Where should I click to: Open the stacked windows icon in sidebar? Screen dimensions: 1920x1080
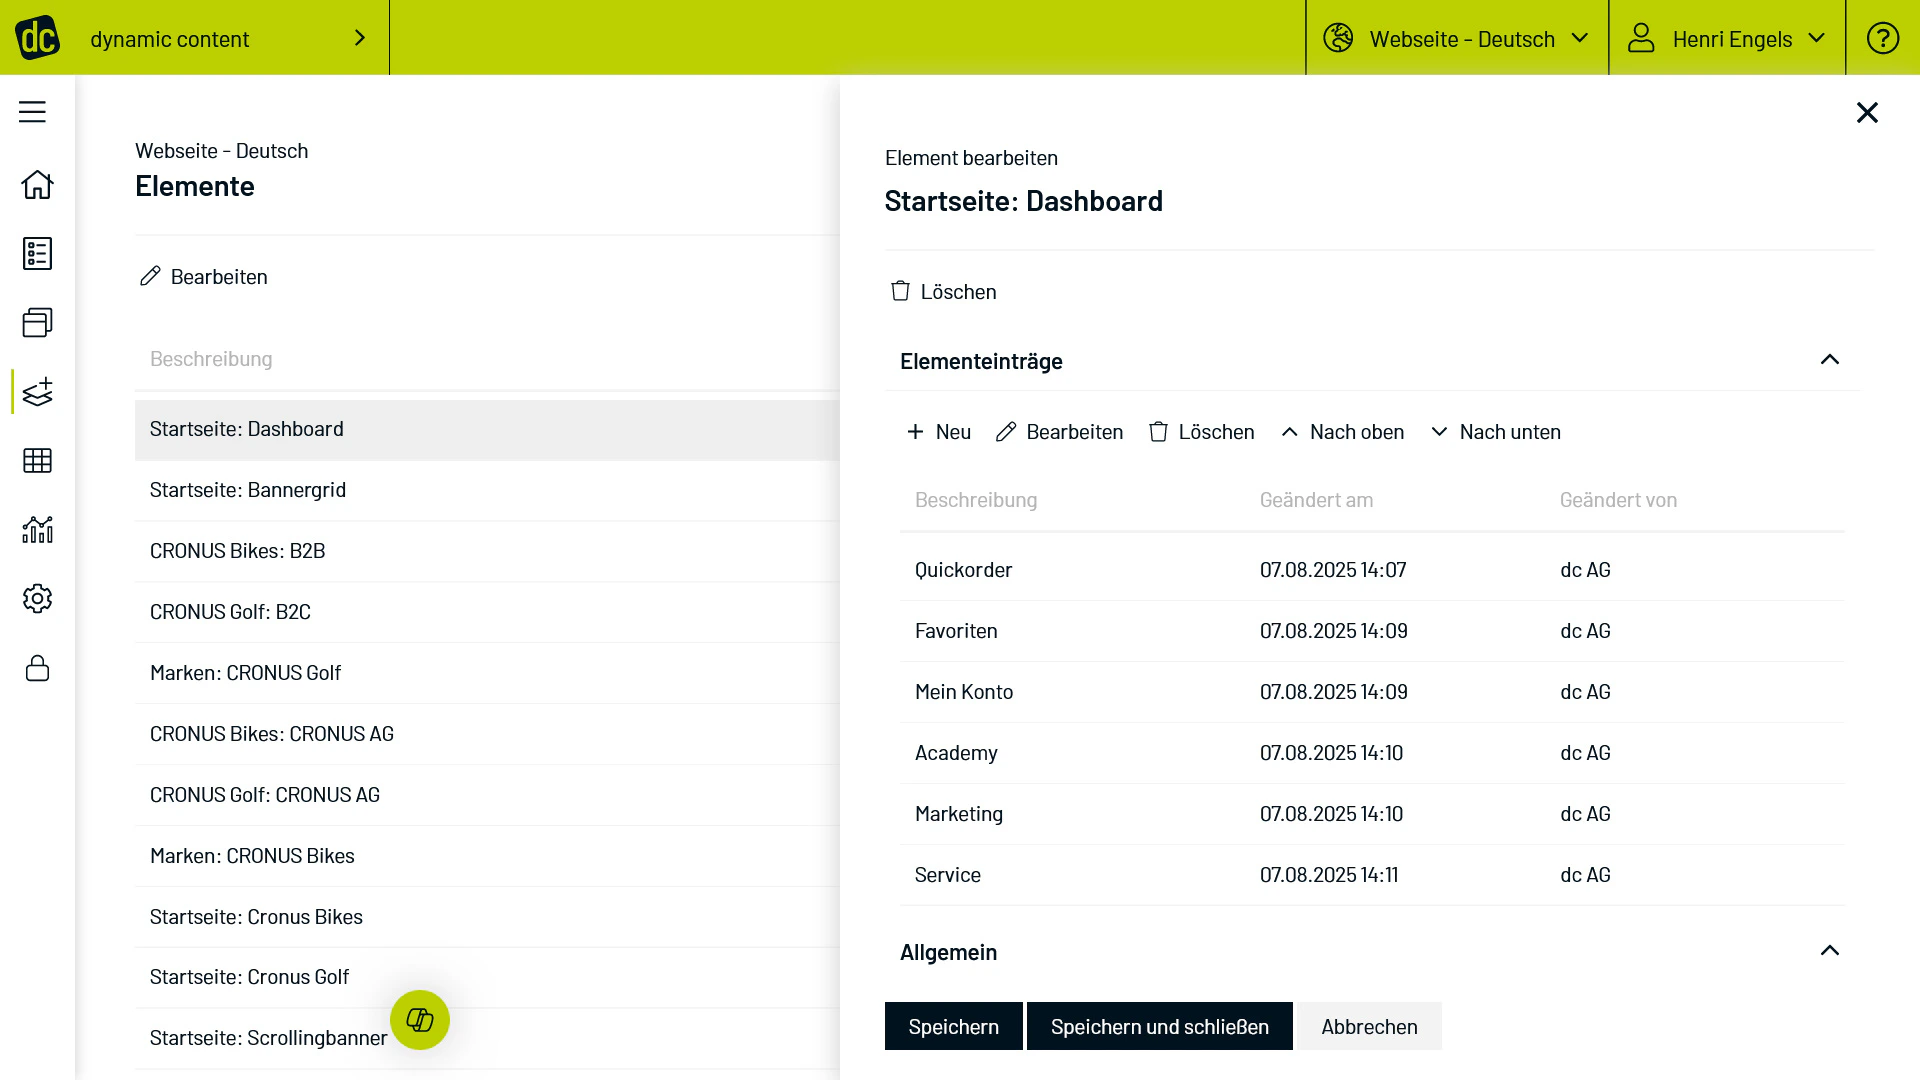(x=37, y=322)
